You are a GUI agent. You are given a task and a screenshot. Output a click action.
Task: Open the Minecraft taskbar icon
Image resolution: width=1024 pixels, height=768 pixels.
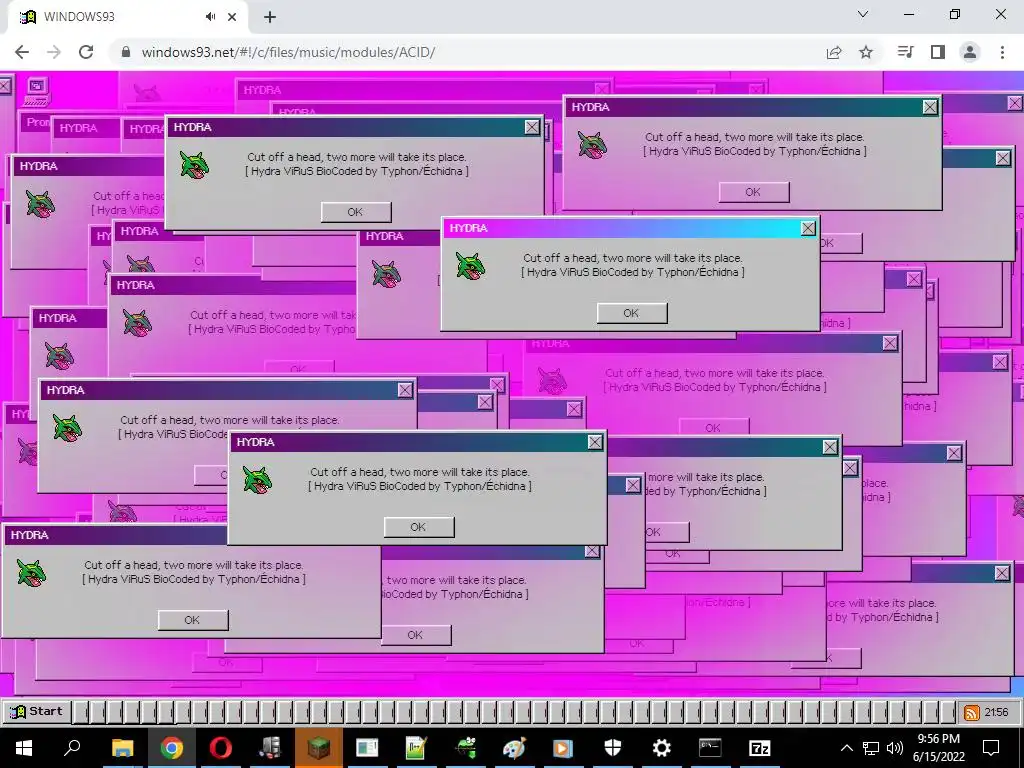point(319,748)
